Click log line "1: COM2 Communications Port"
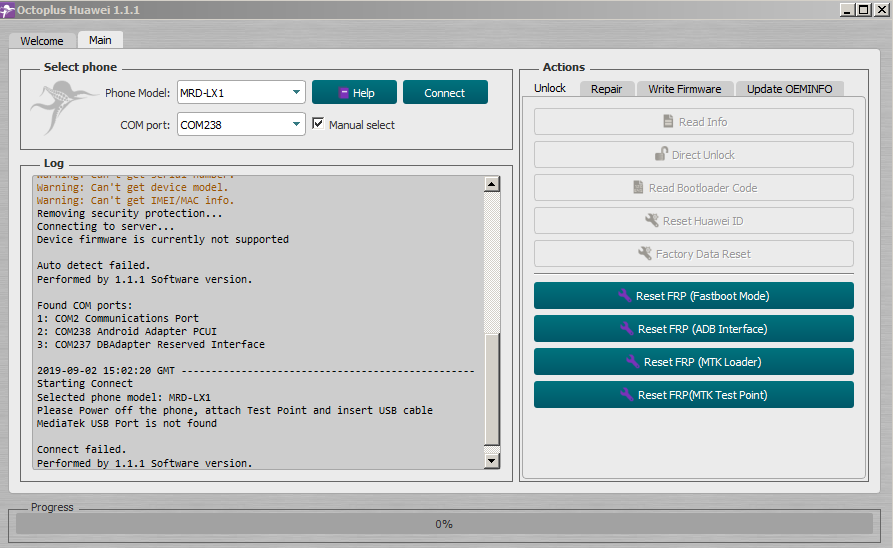 click(x=118, y=318)
